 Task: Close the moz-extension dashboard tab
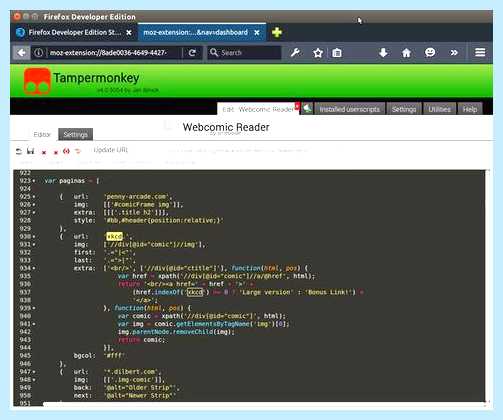pyautogui.click(x=257, y=33)
